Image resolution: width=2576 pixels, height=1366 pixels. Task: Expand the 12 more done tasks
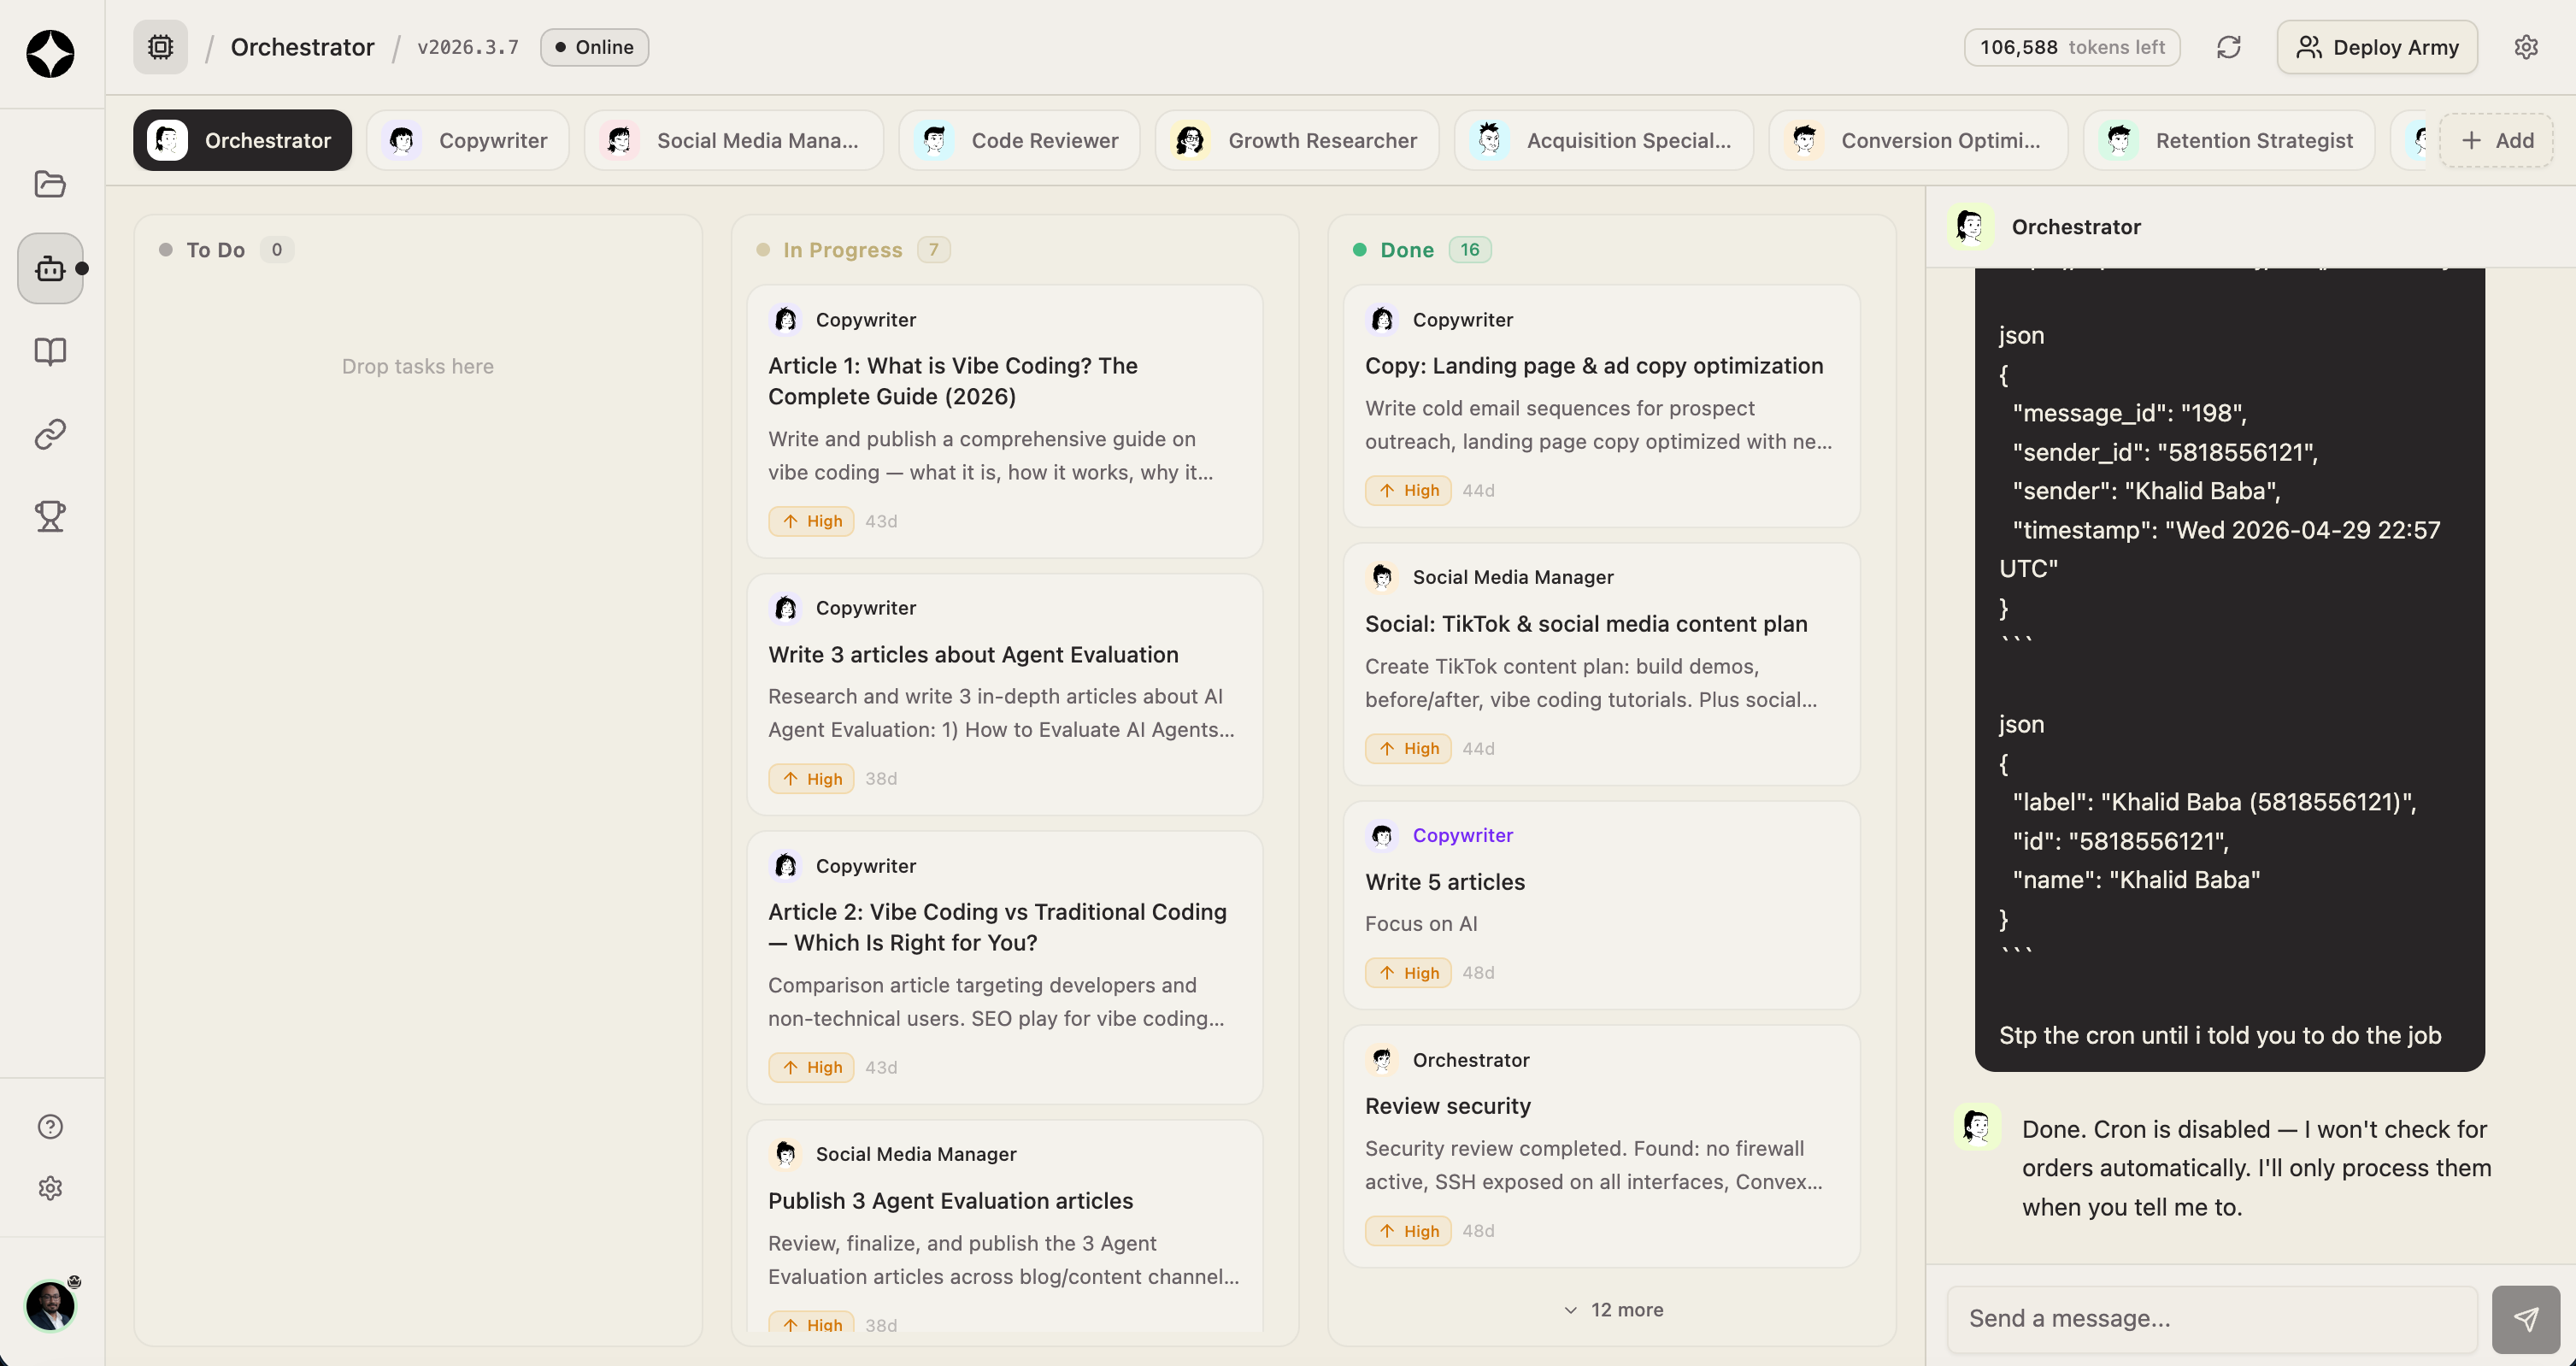click(x=1613, y=1310)
